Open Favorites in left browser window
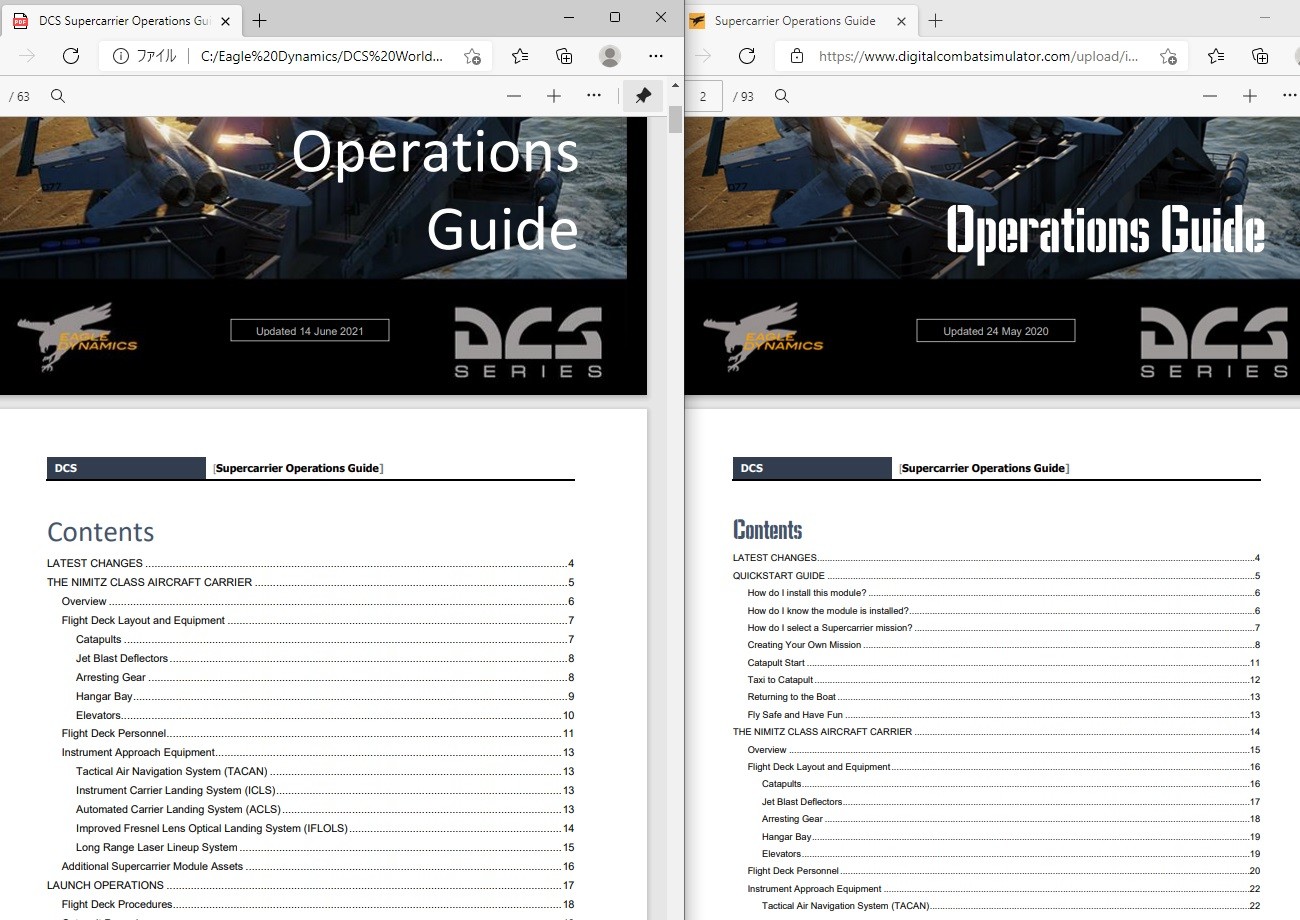Viewport: 1300px width, 920px height. coord(520,56)
